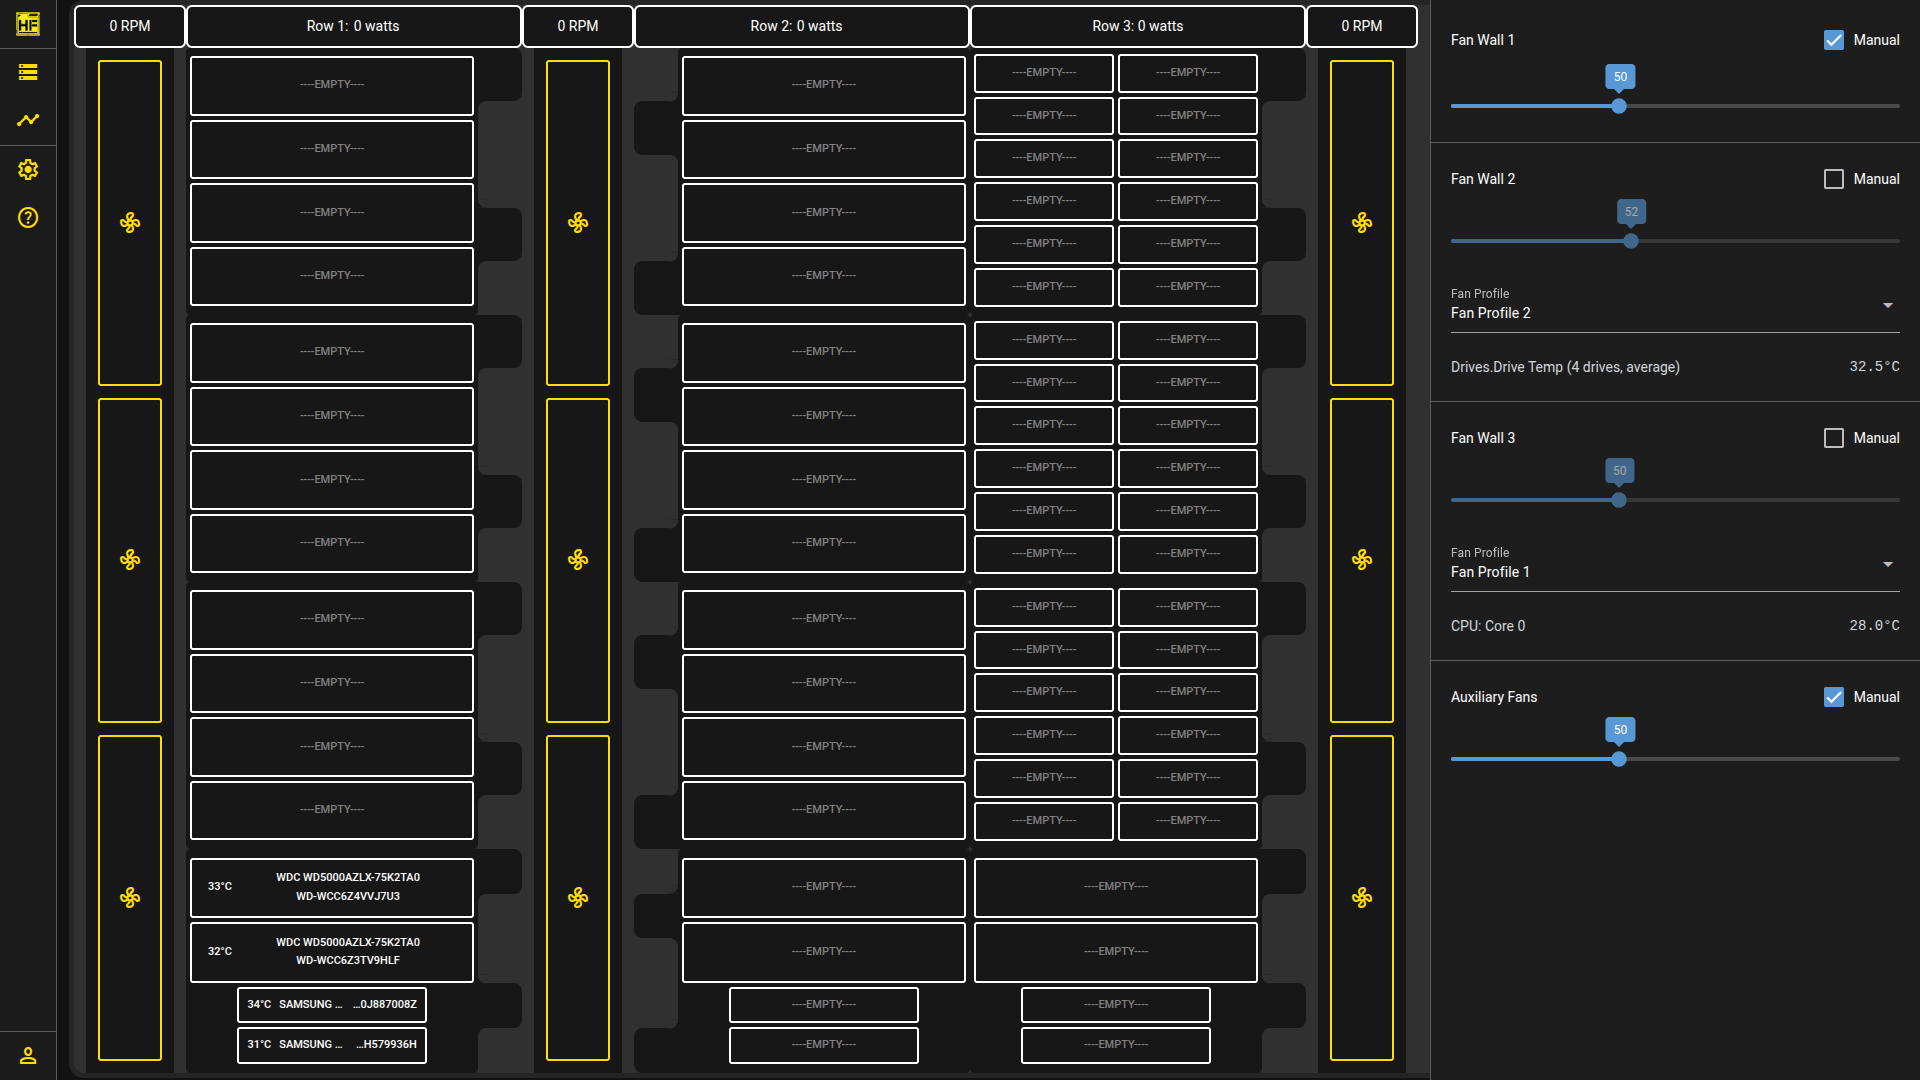Select drive WD-WCC6Z4VVJ7U3 at 33°C
Screen dimensions: 1920x1080
[332, 887]
